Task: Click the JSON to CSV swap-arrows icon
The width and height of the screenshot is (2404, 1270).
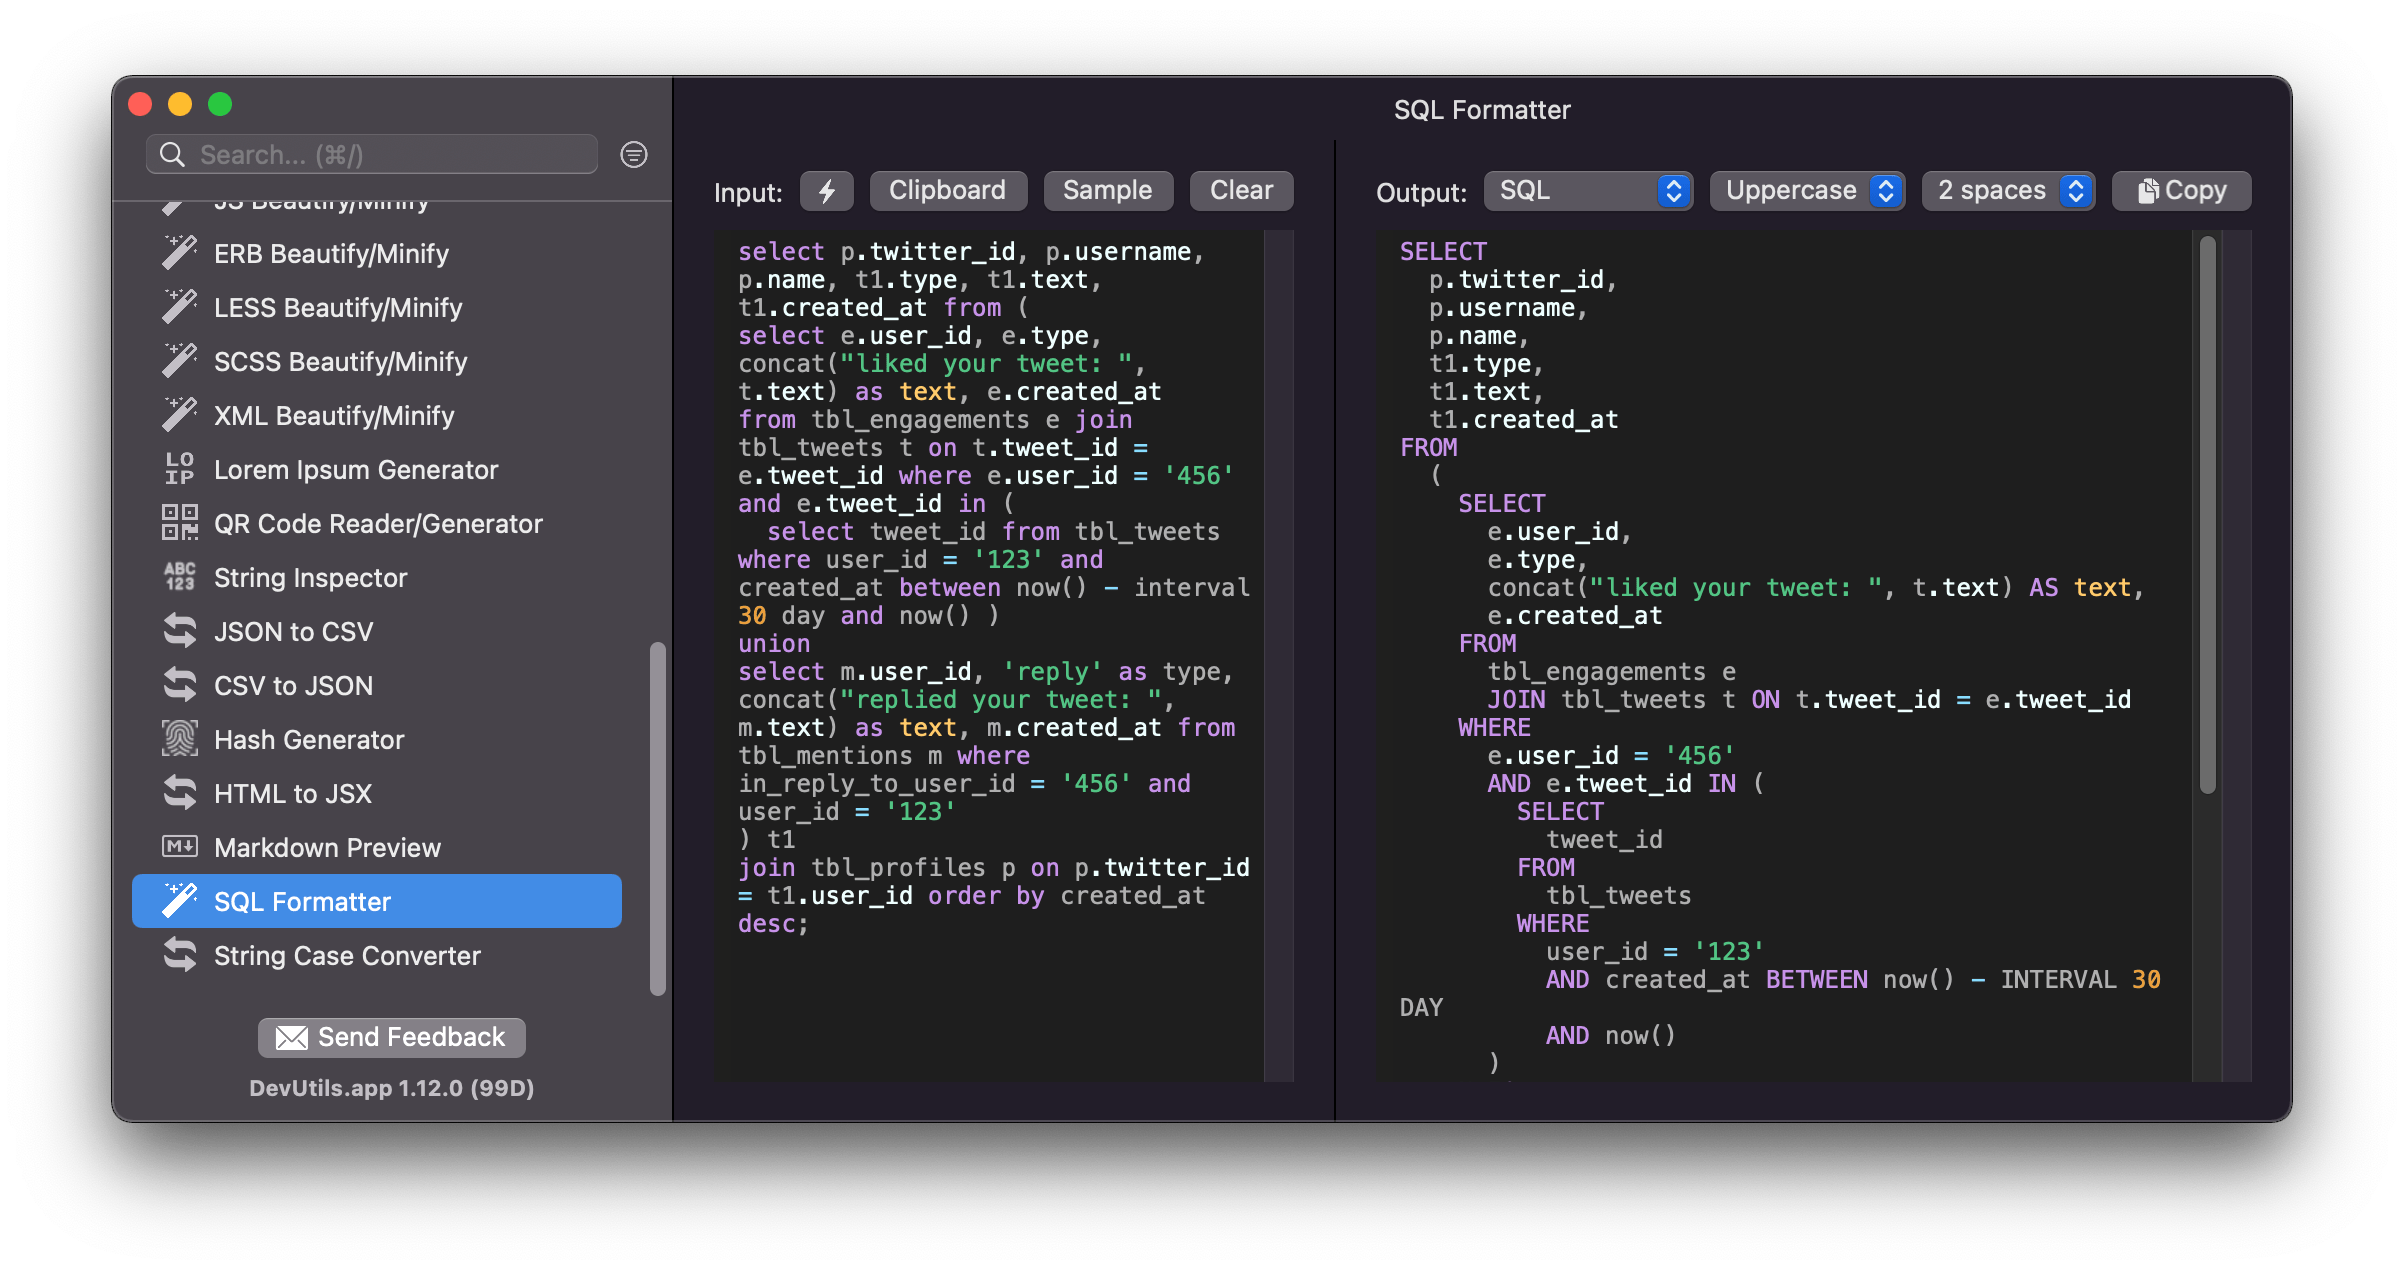Action: point(180,631)
